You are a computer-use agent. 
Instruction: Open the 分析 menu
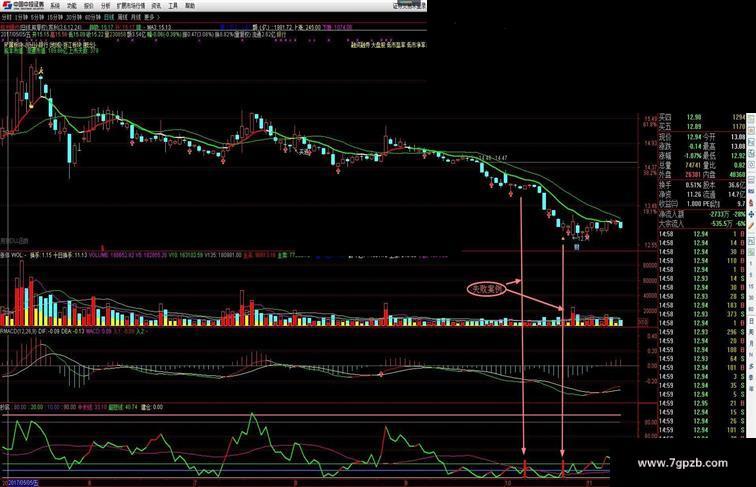point(106,6)
